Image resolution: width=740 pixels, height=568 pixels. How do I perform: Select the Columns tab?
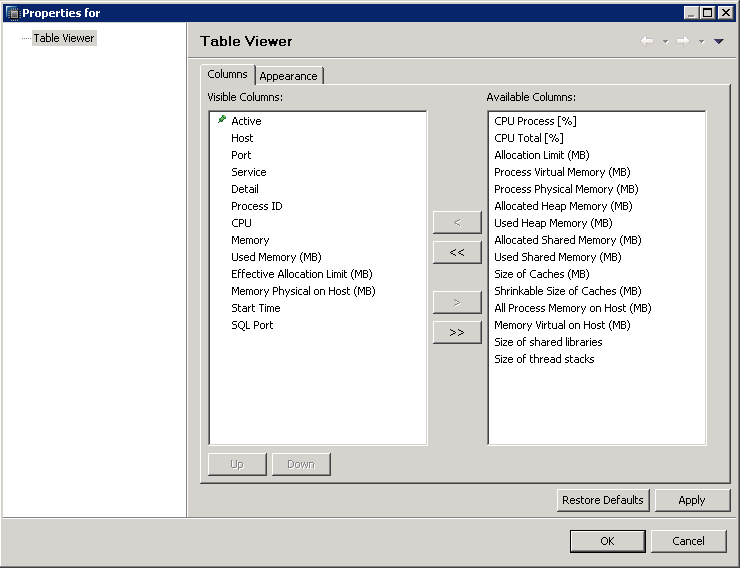click(x=227, y=75)
